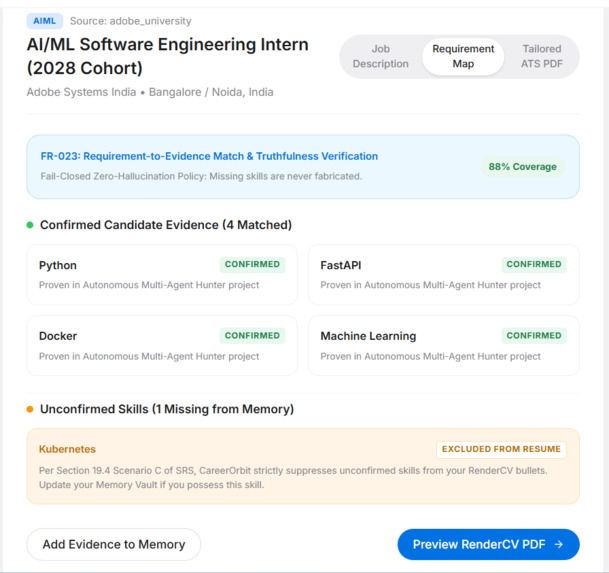Click the FR-023 Requirement-to-Evidence Match heading
The height and width of the screenshot is (573, 609).
point(209,156)
